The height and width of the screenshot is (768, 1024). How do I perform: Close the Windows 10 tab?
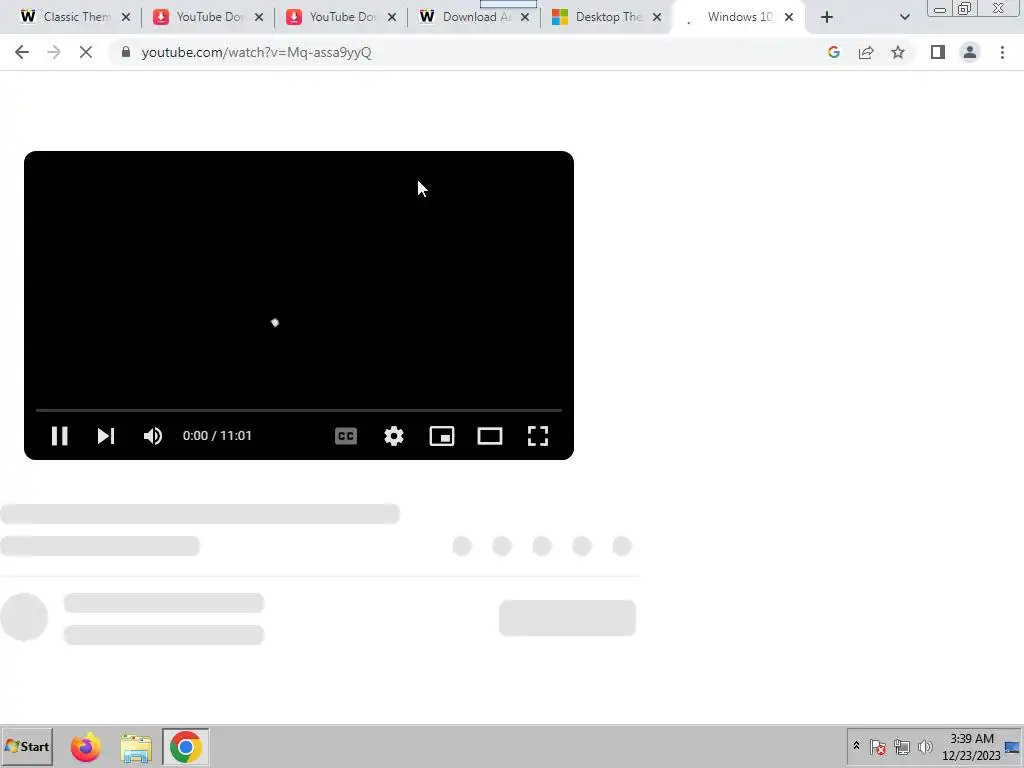click(789, 17)
